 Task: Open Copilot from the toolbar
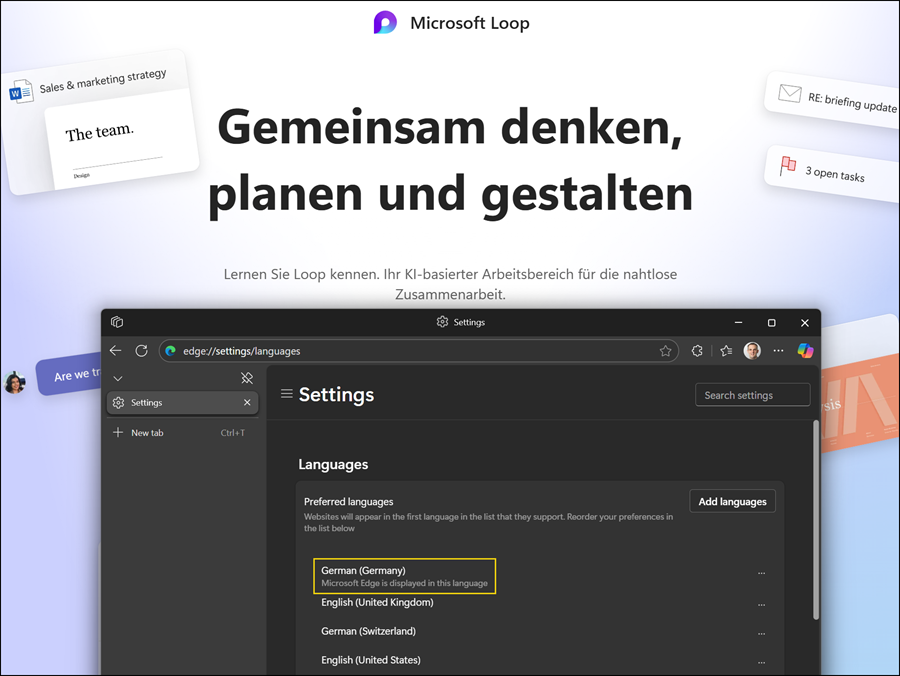pyautogui.click(x=805, y=351)
